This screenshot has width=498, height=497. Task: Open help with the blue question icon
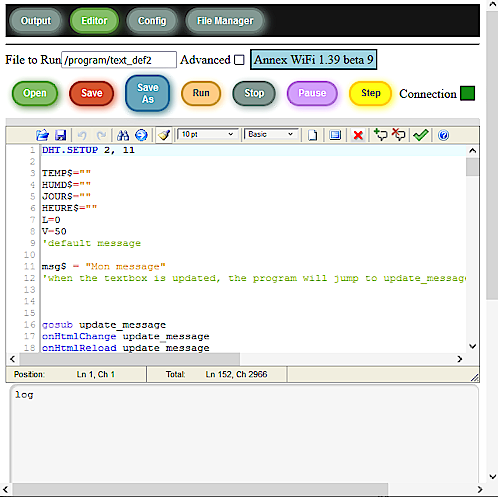pyautogui.click(x=443, y=135)
